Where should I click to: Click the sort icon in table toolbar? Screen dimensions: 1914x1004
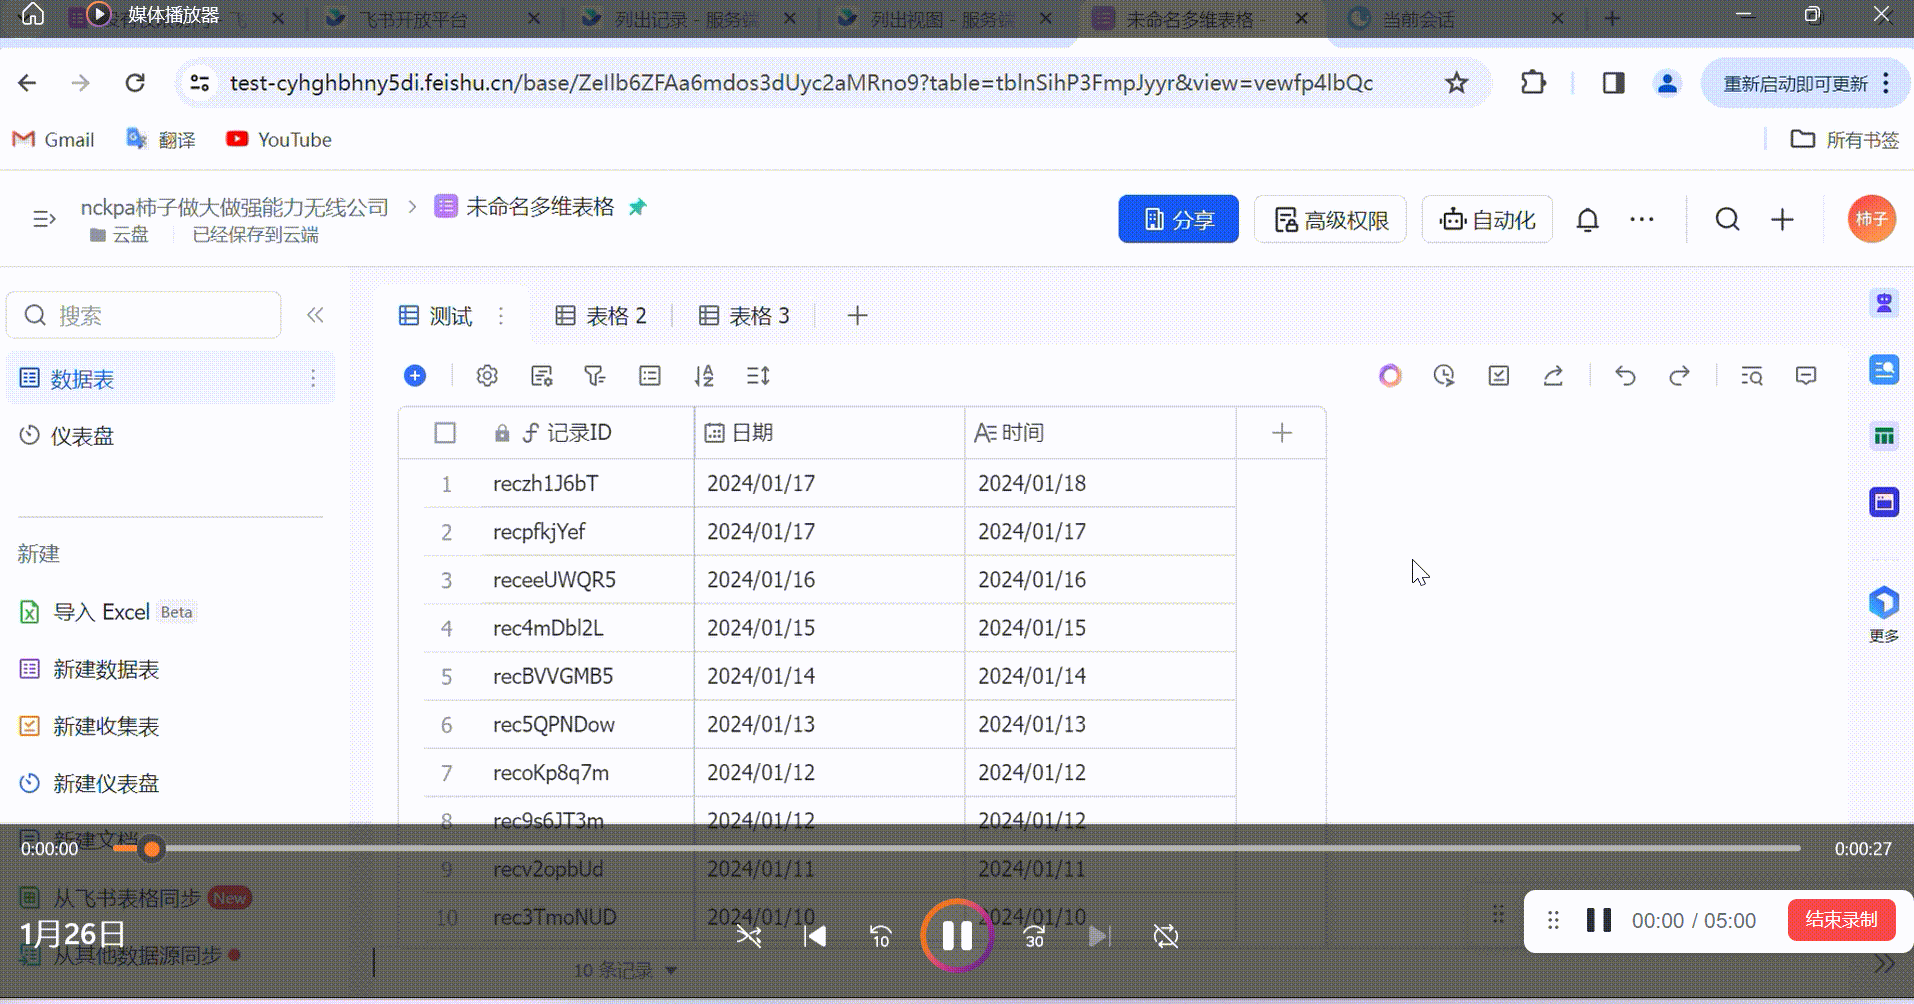point(704,376)
